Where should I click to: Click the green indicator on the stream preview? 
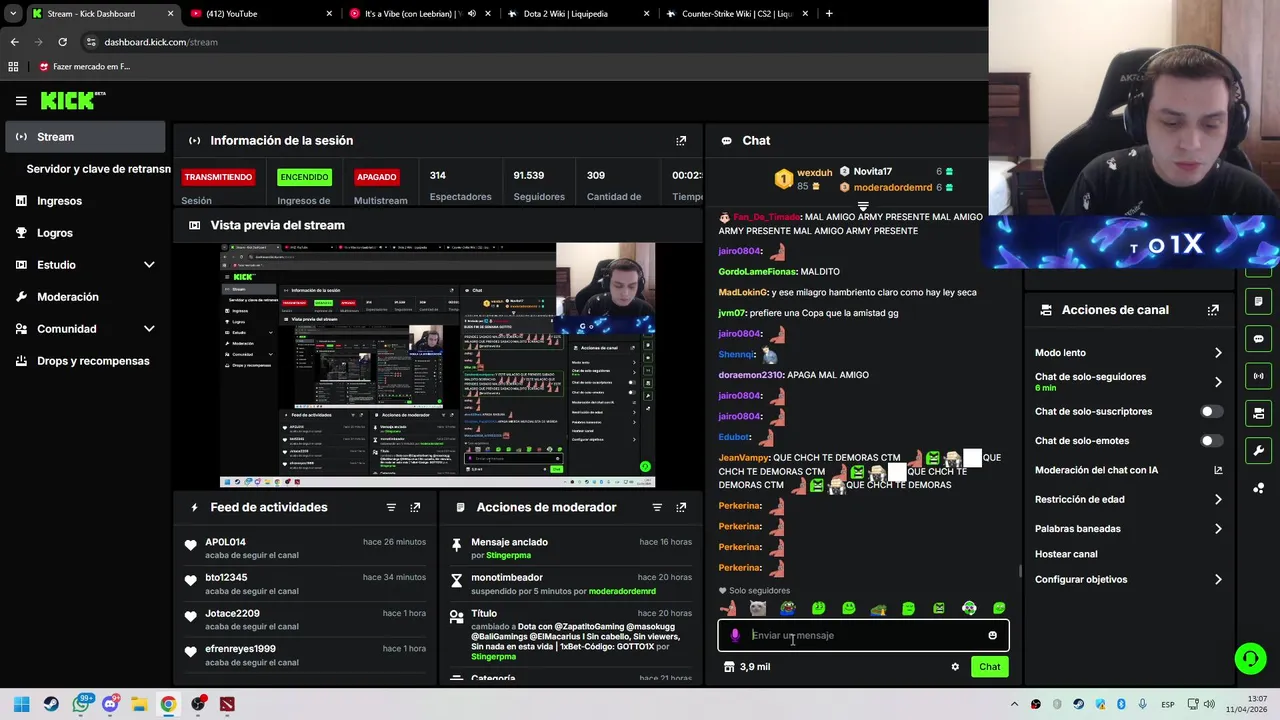pos(645,467)
